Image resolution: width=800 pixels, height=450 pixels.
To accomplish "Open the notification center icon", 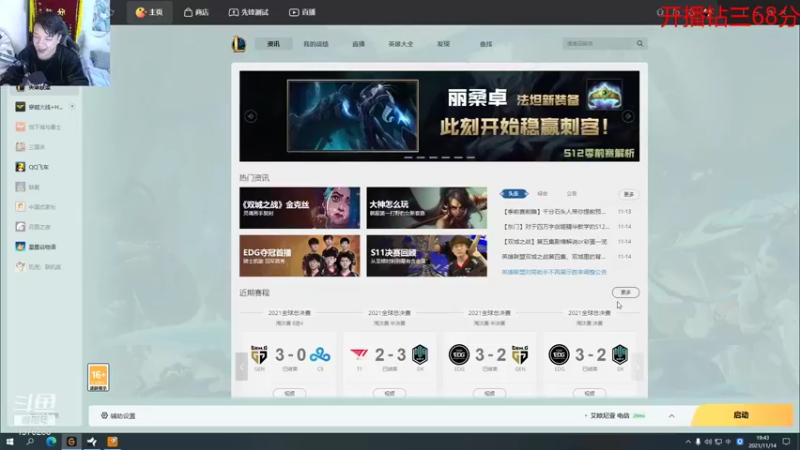I will 786,442.
